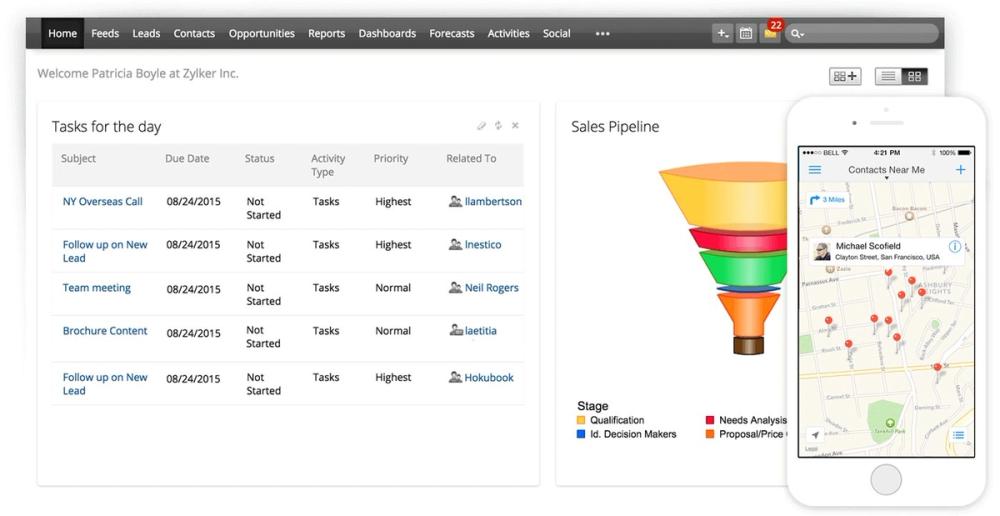
Task: Switch to the Contacts tab
Action: pos(194,33)
